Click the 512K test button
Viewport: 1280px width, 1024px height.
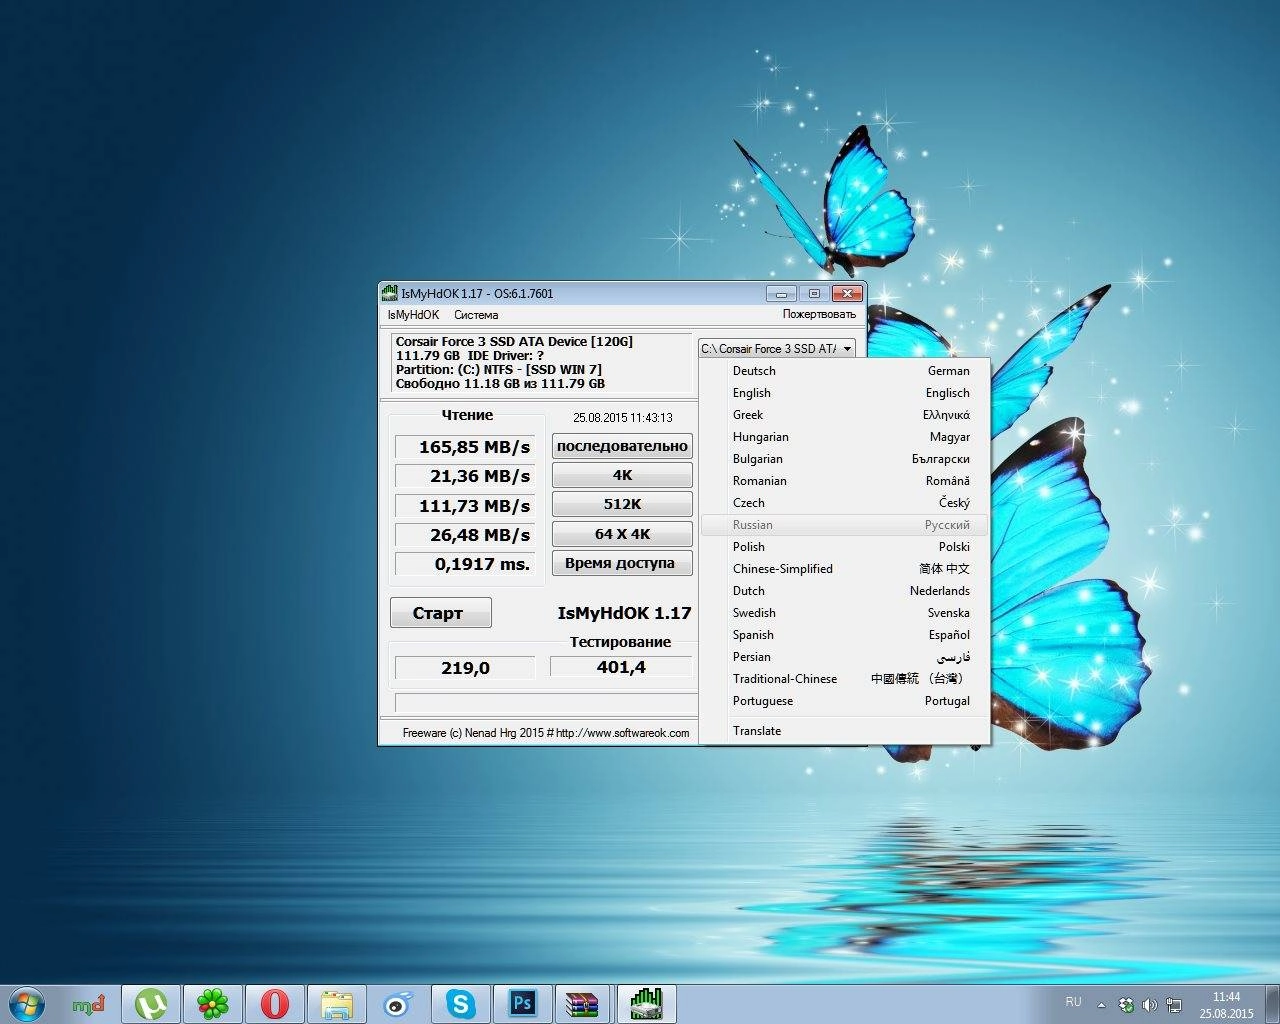[x=622, y=504]
